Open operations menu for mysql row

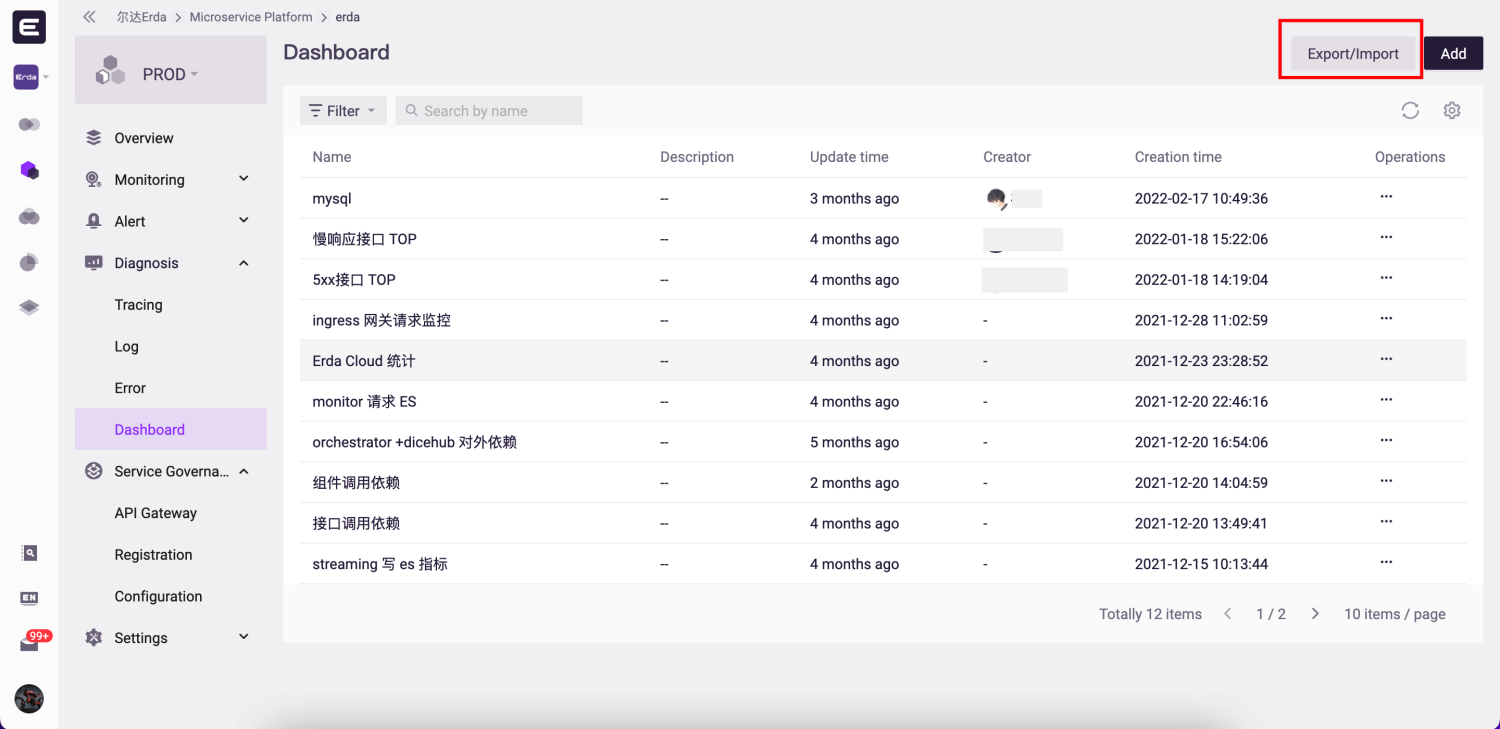(1386, 198)
